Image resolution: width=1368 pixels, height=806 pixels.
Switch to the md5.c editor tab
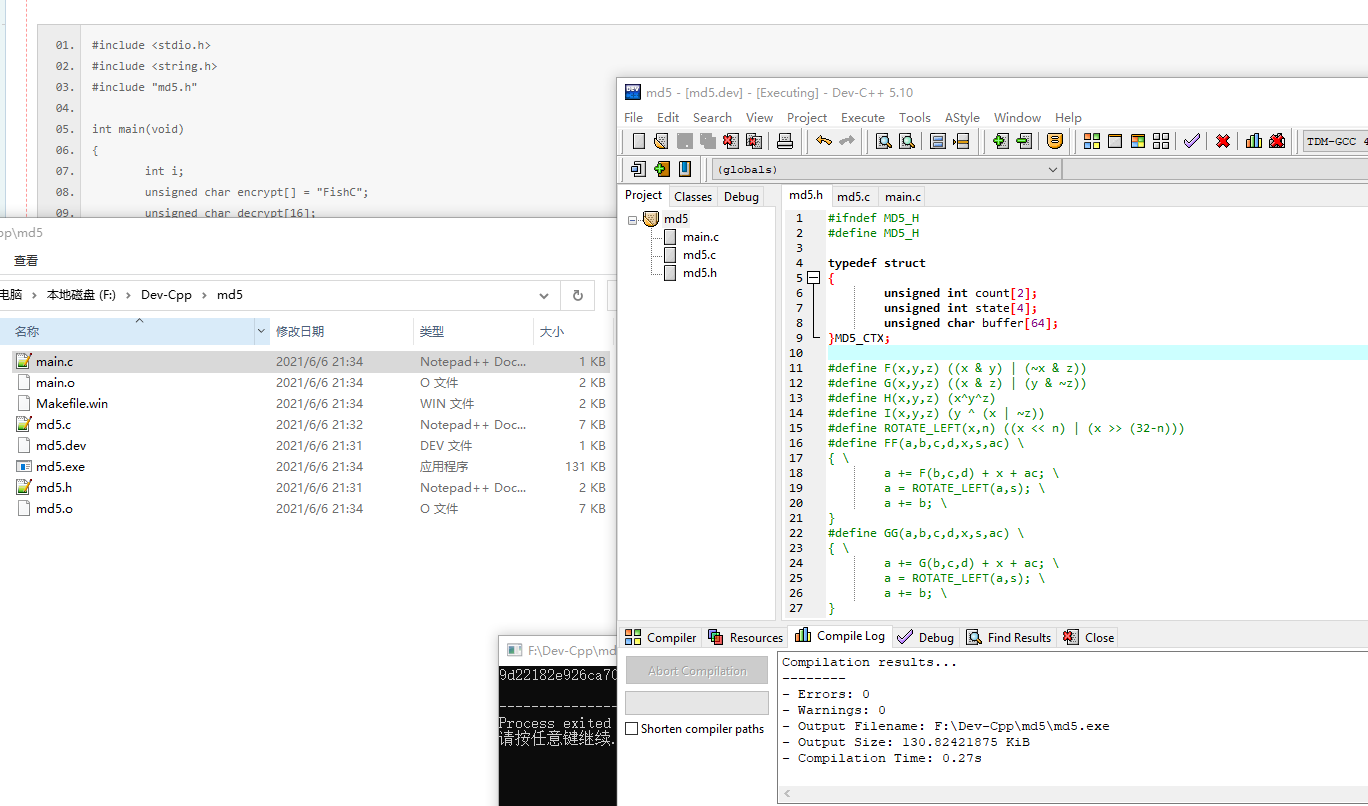(x=853, y=197)
